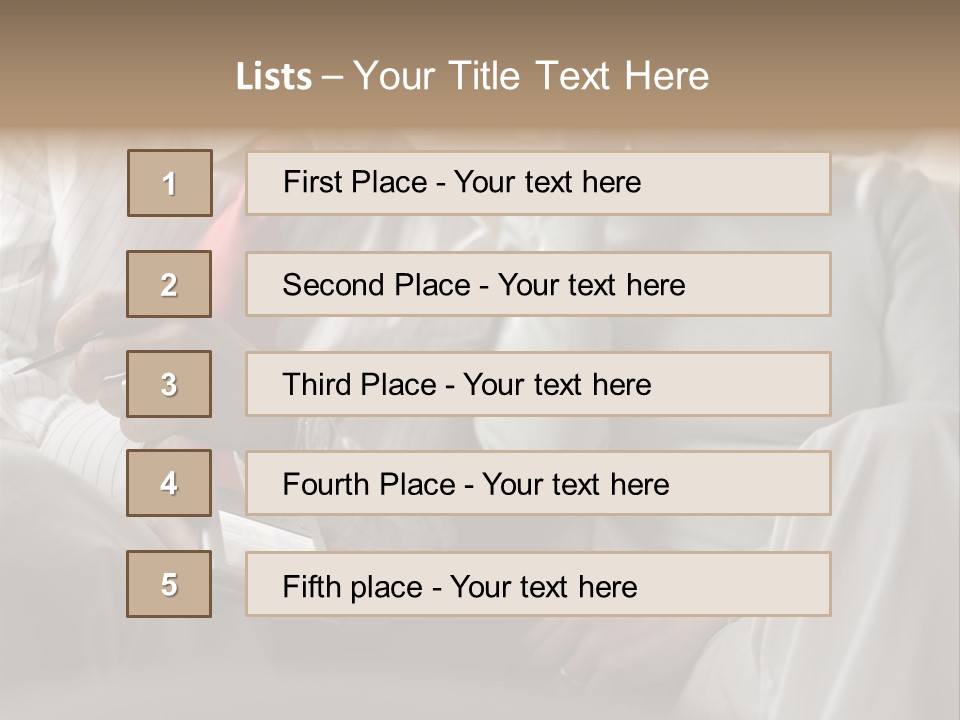
Task: Select the number 5 square
Action: 169,584
